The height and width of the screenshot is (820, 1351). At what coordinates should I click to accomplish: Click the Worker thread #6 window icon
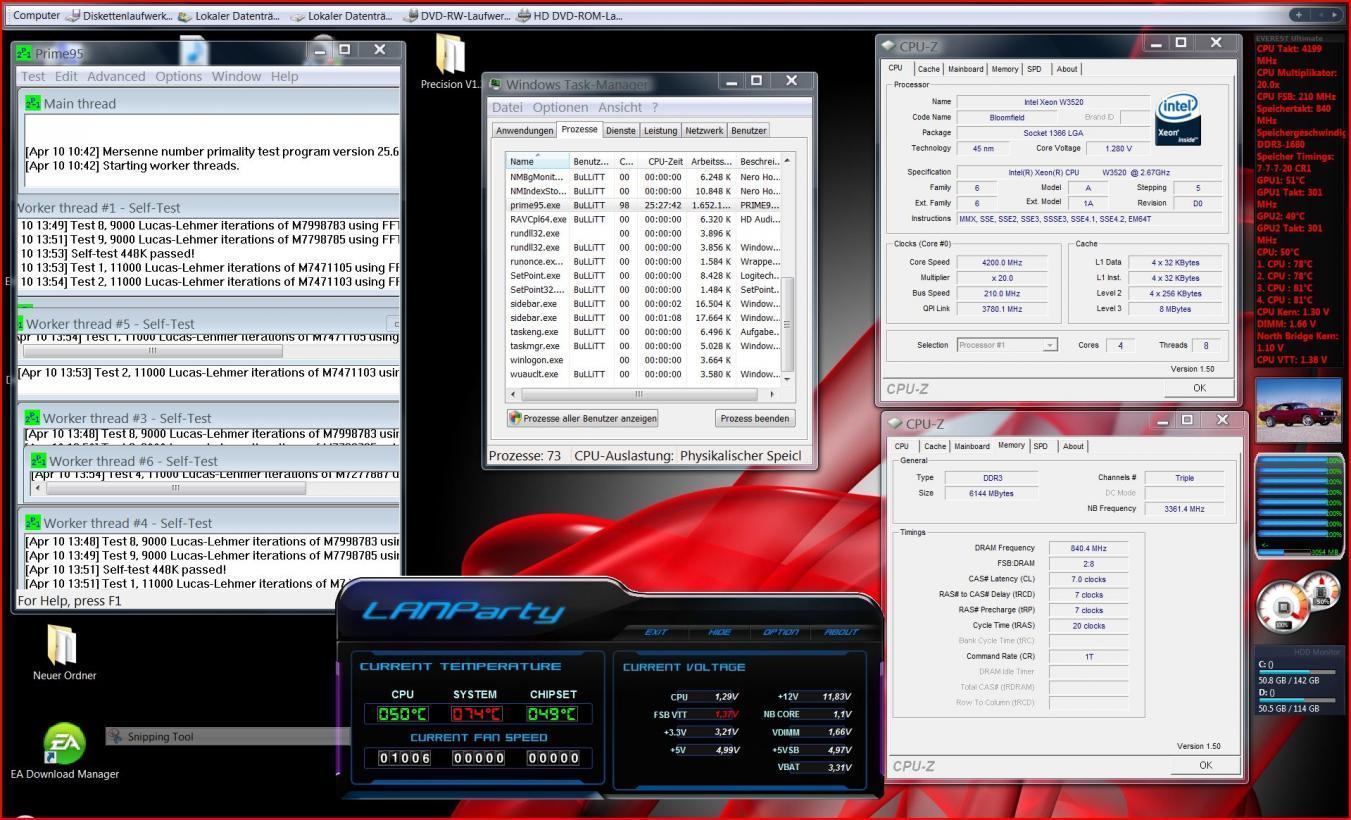tap(39, 461)
